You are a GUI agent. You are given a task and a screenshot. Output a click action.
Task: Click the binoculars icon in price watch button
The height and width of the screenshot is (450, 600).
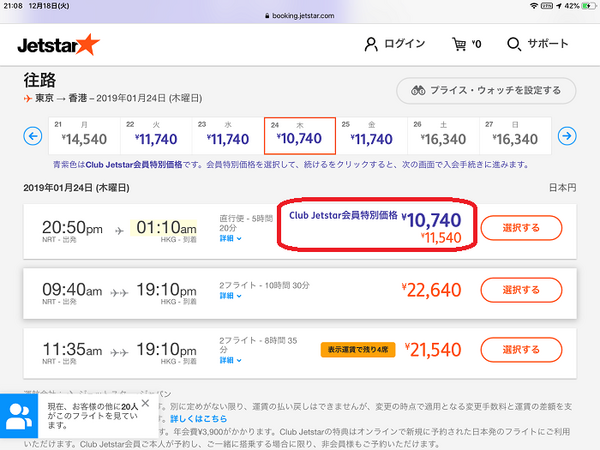(x=418, y=90)
